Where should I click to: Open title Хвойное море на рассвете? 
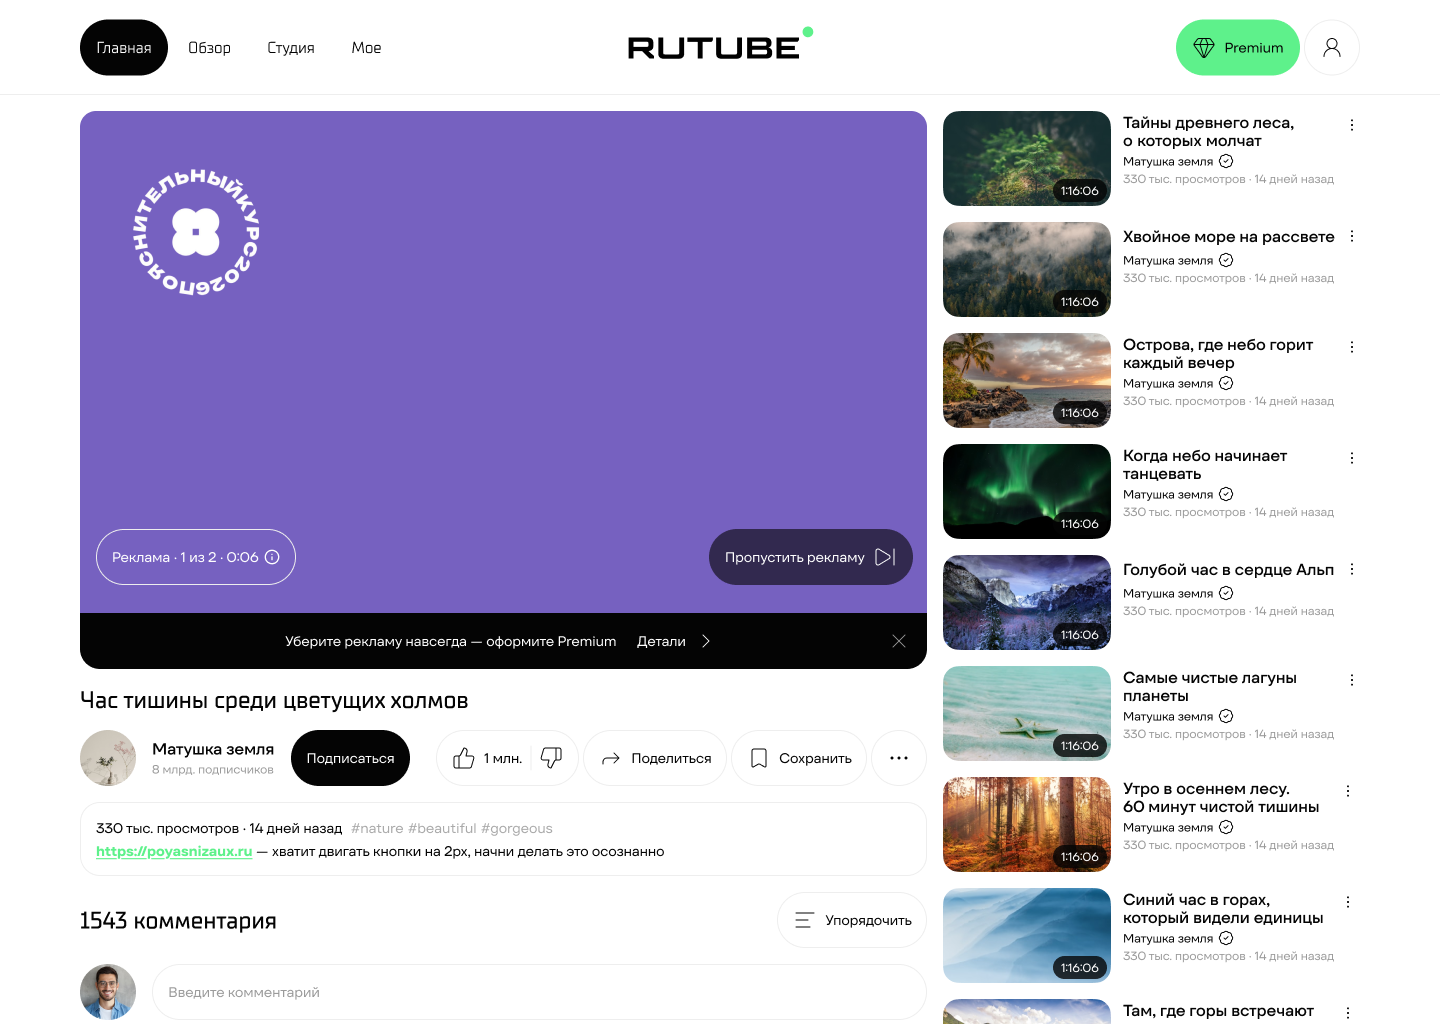point(1229,237)
